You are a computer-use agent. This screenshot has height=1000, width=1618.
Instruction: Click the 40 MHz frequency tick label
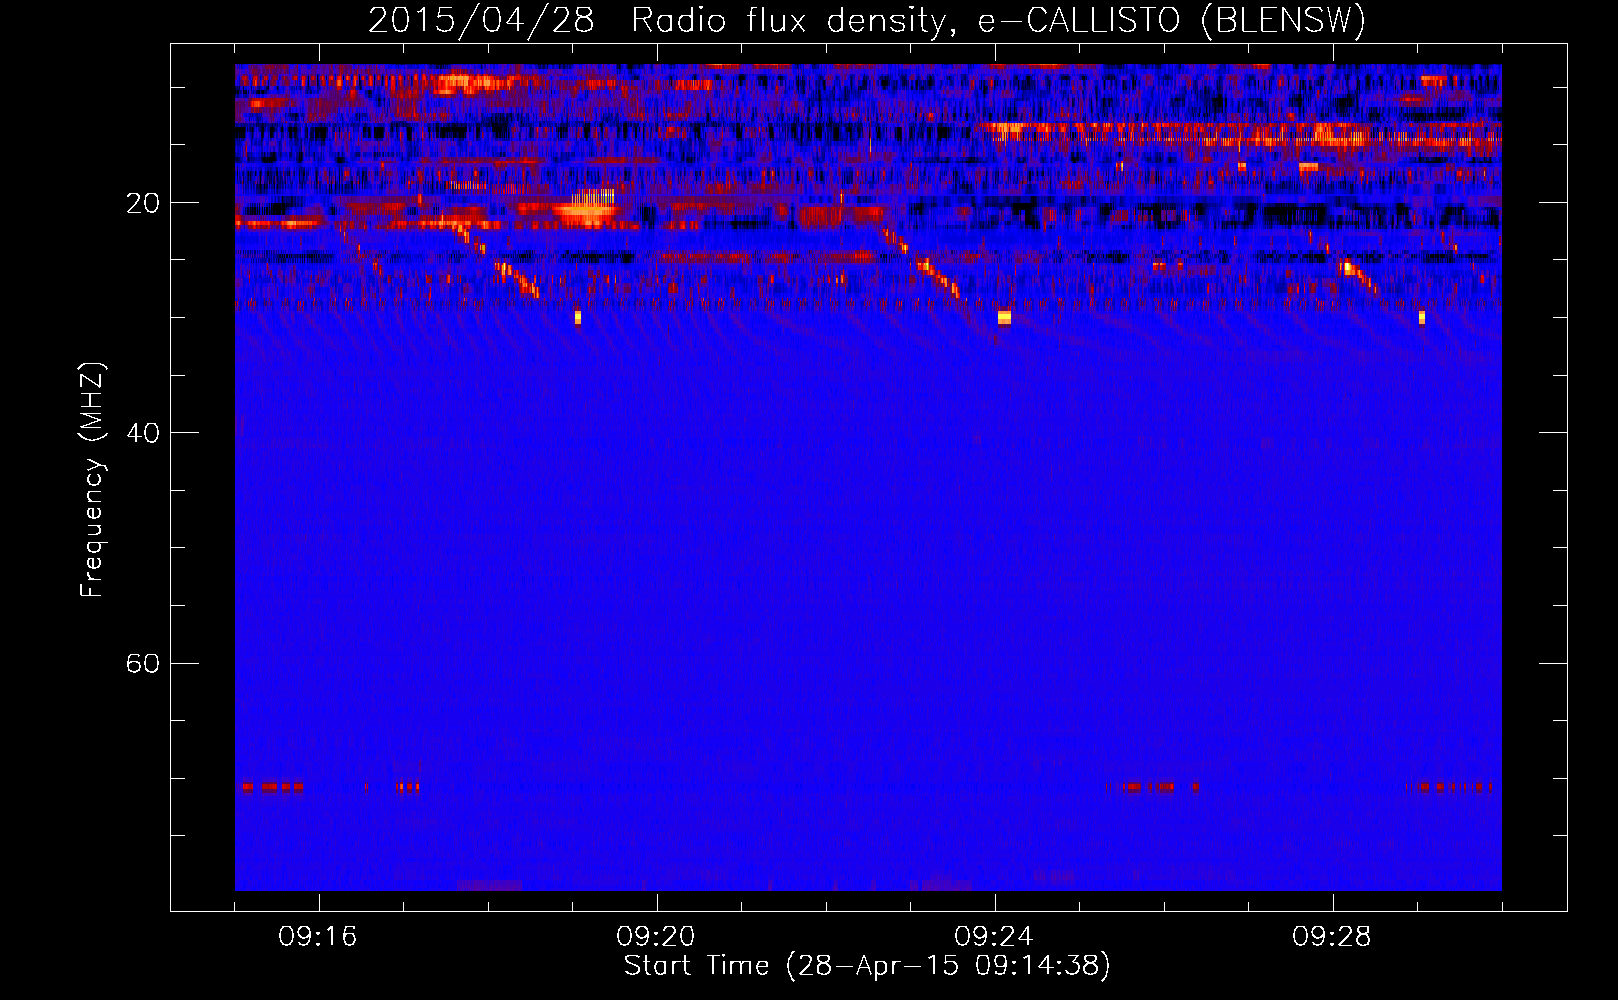coord(142,433)
